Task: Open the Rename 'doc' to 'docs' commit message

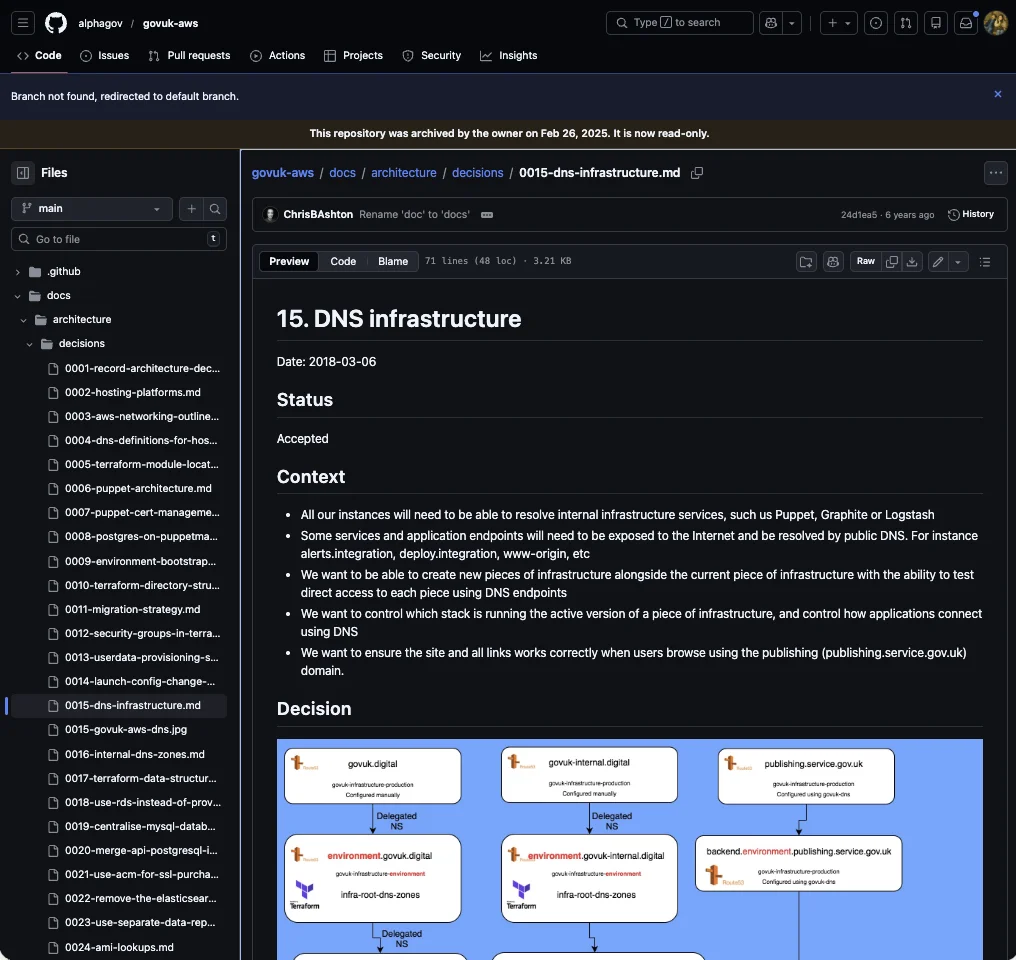Action: pos(414,214)
